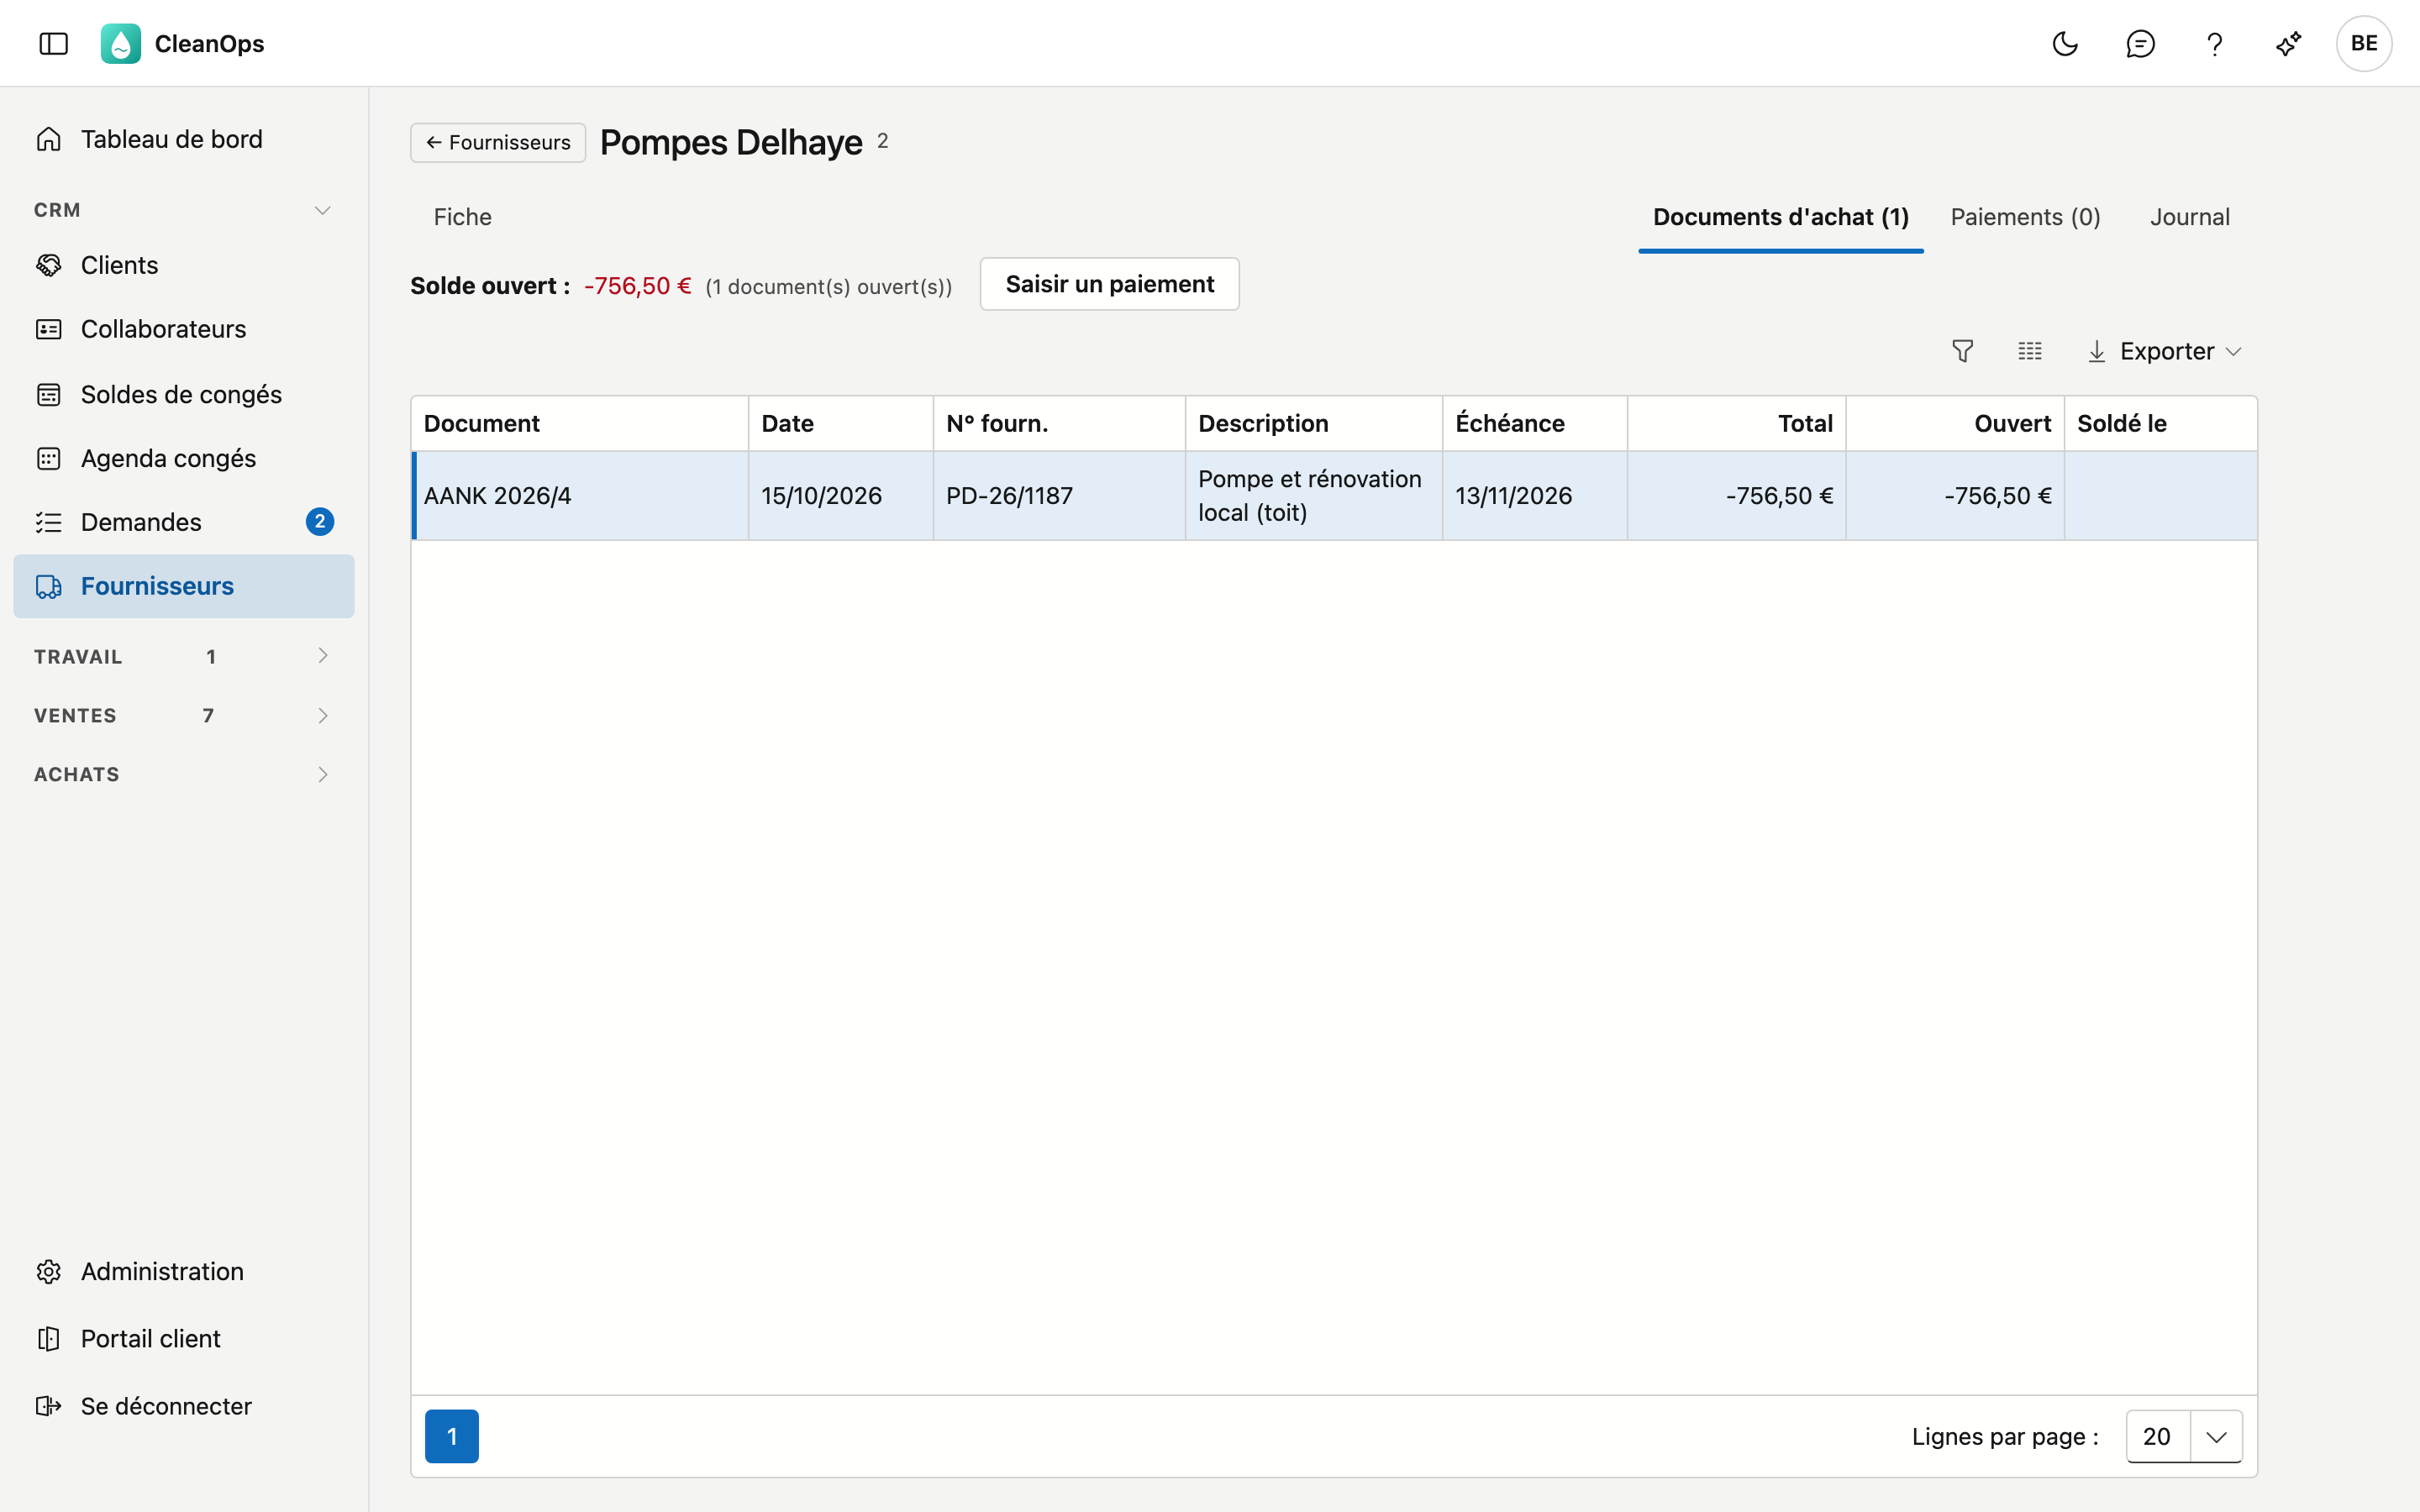The width and height of the screenshot is (2420, 1512).
Task: Click the 13/11/2026 due date cell
Action: point(1534,496)
